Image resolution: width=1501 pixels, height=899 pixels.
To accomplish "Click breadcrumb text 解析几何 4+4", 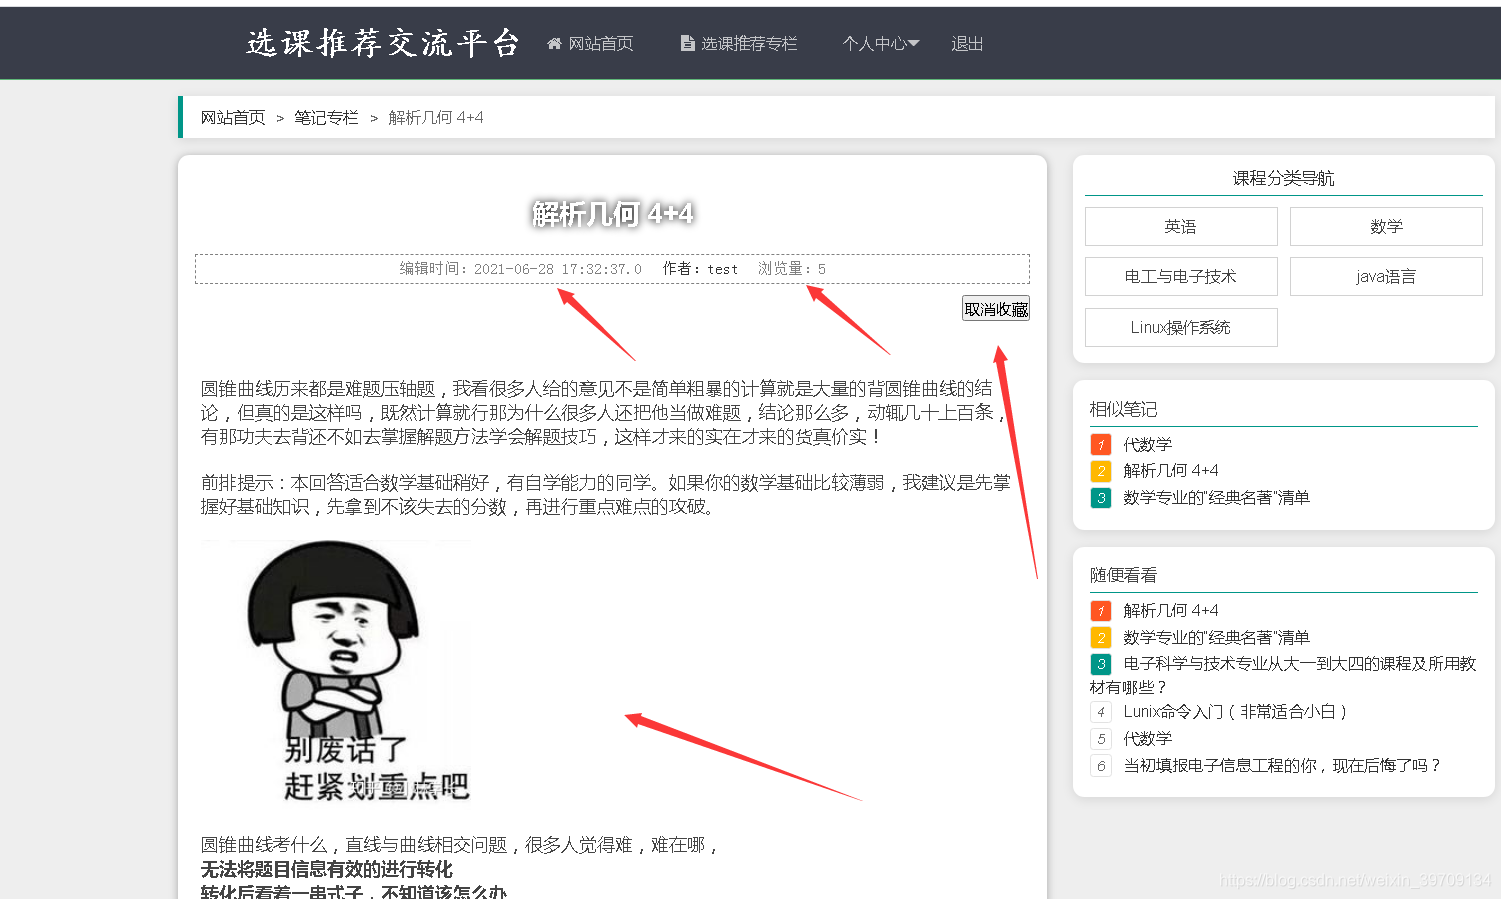I will (436, 118).
